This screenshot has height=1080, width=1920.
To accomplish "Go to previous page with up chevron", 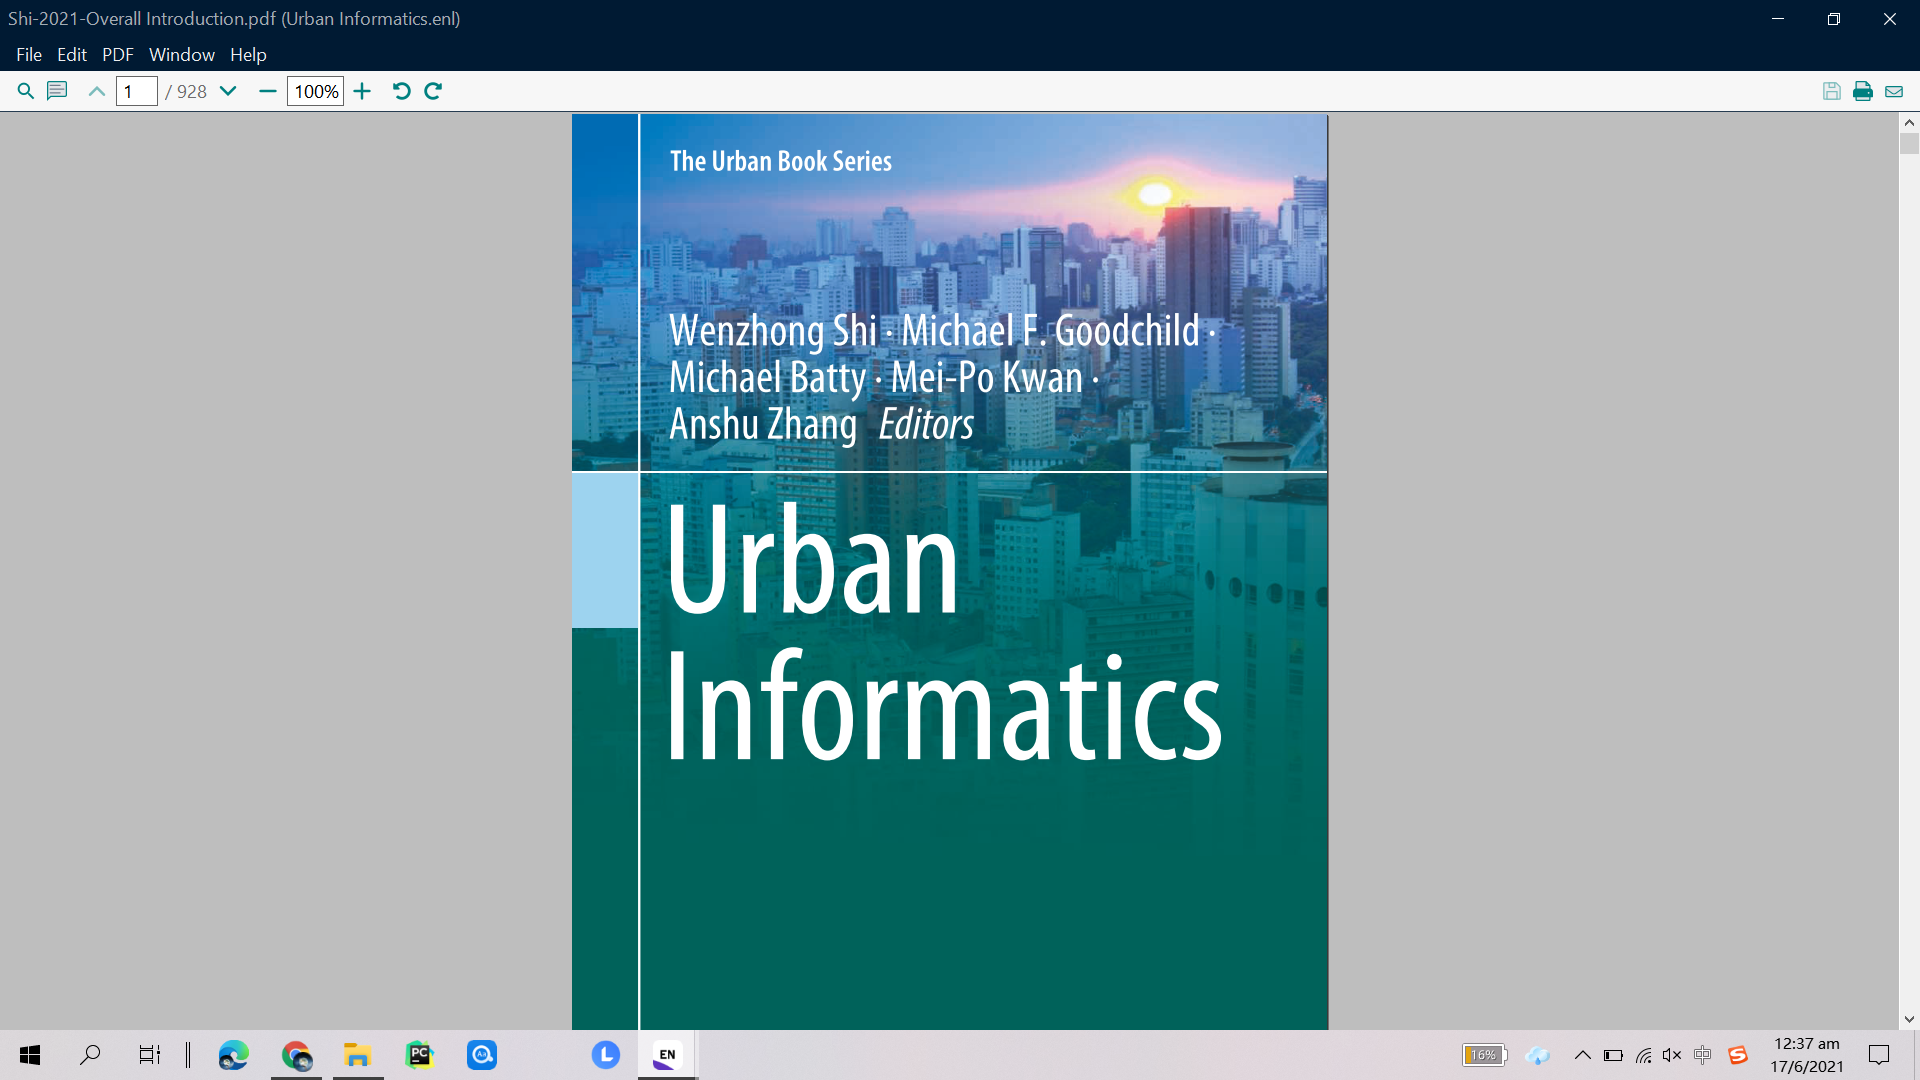I will 97,91.
